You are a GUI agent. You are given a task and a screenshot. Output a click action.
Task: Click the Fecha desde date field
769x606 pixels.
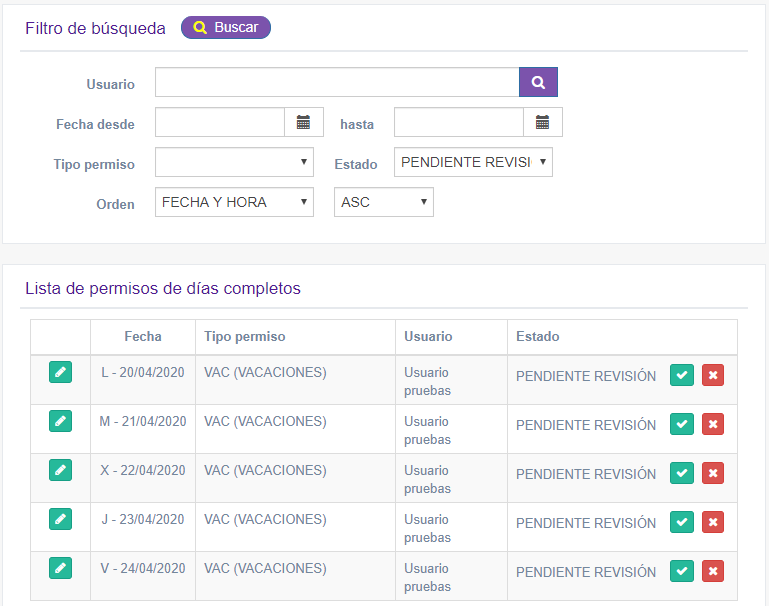coord(220,122)
